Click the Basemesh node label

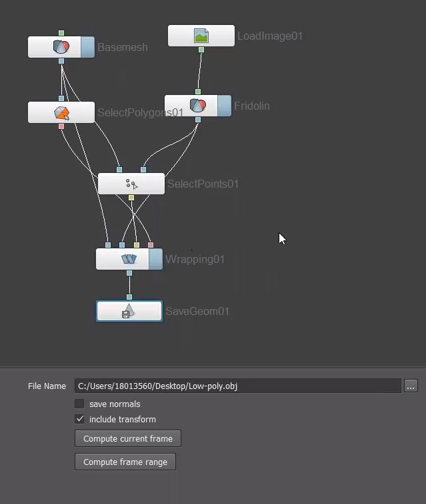pos(122,47)
